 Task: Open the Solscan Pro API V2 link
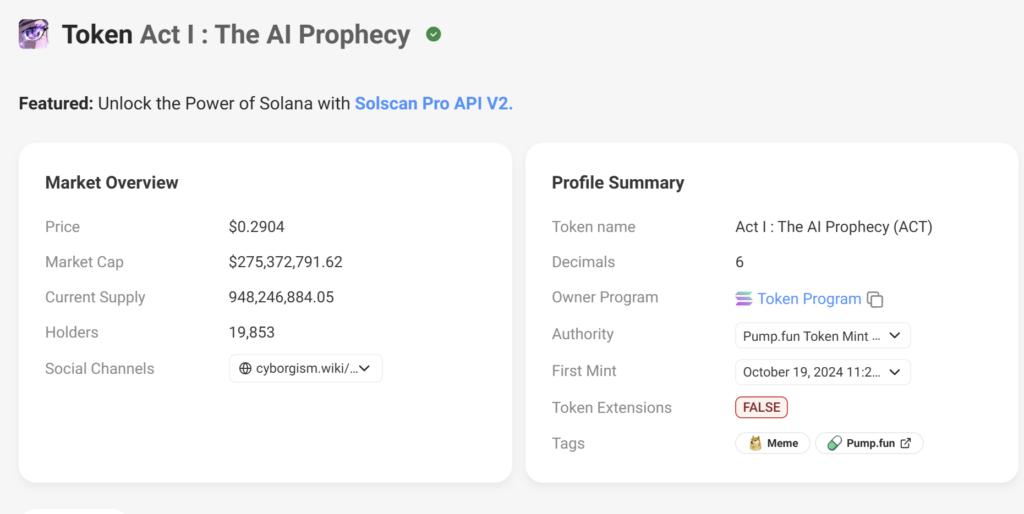(433, 103)
